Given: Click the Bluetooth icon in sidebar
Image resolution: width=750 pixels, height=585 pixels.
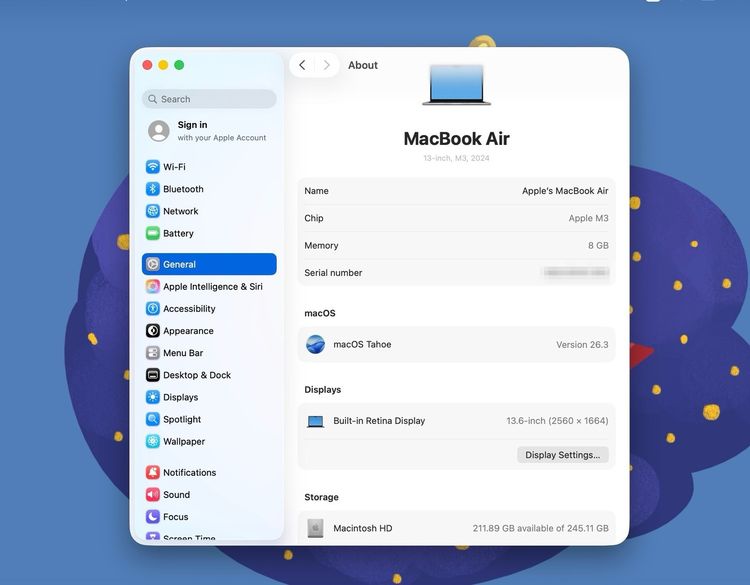Looking at the screenshot, I should pyautogui.click(x=153, y=189).
